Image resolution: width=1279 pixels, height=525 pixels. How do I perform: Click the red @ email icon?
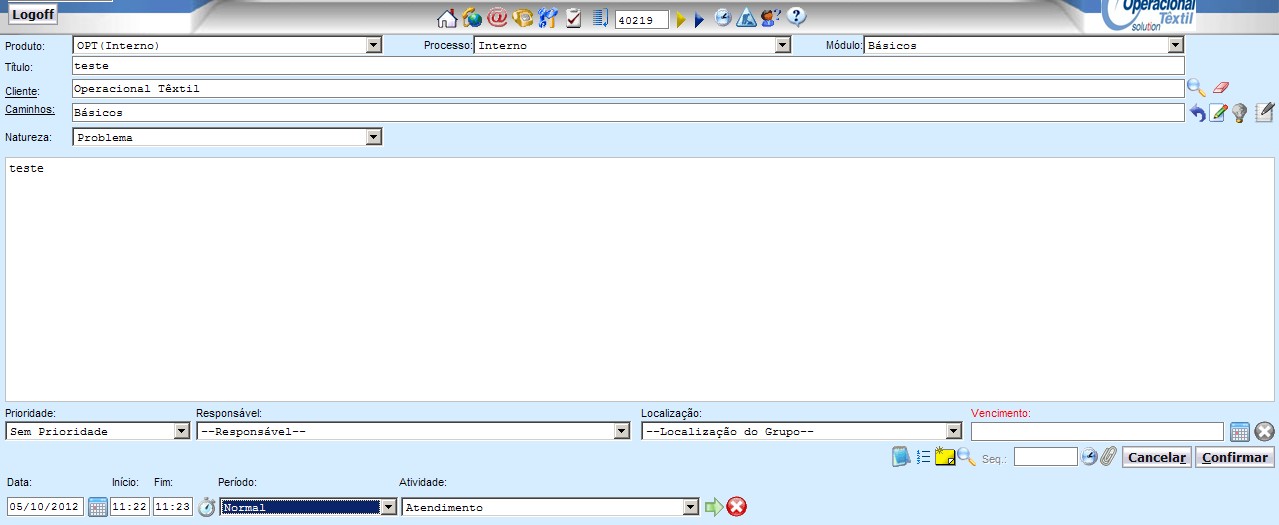pyautogui.click(x=497, y=18)
